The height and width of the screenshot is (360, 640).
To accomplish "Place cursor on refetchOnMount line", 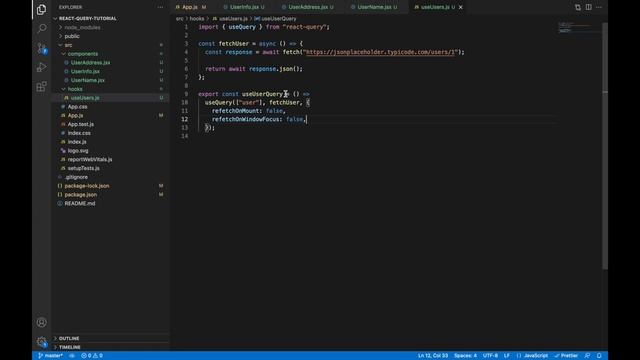I will (249, 111).
